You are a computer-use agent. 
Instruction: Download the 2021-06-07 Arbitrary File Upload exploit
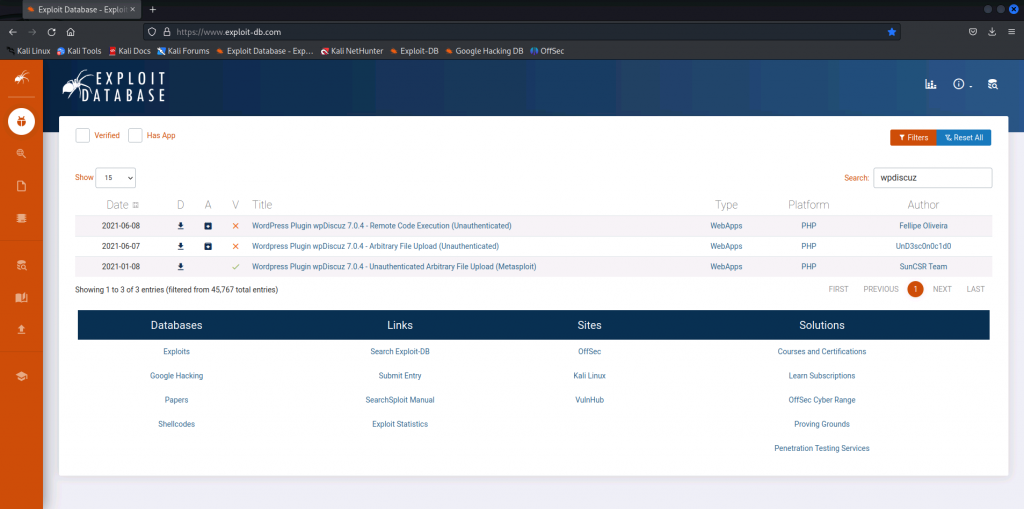[x=181, y=246]
